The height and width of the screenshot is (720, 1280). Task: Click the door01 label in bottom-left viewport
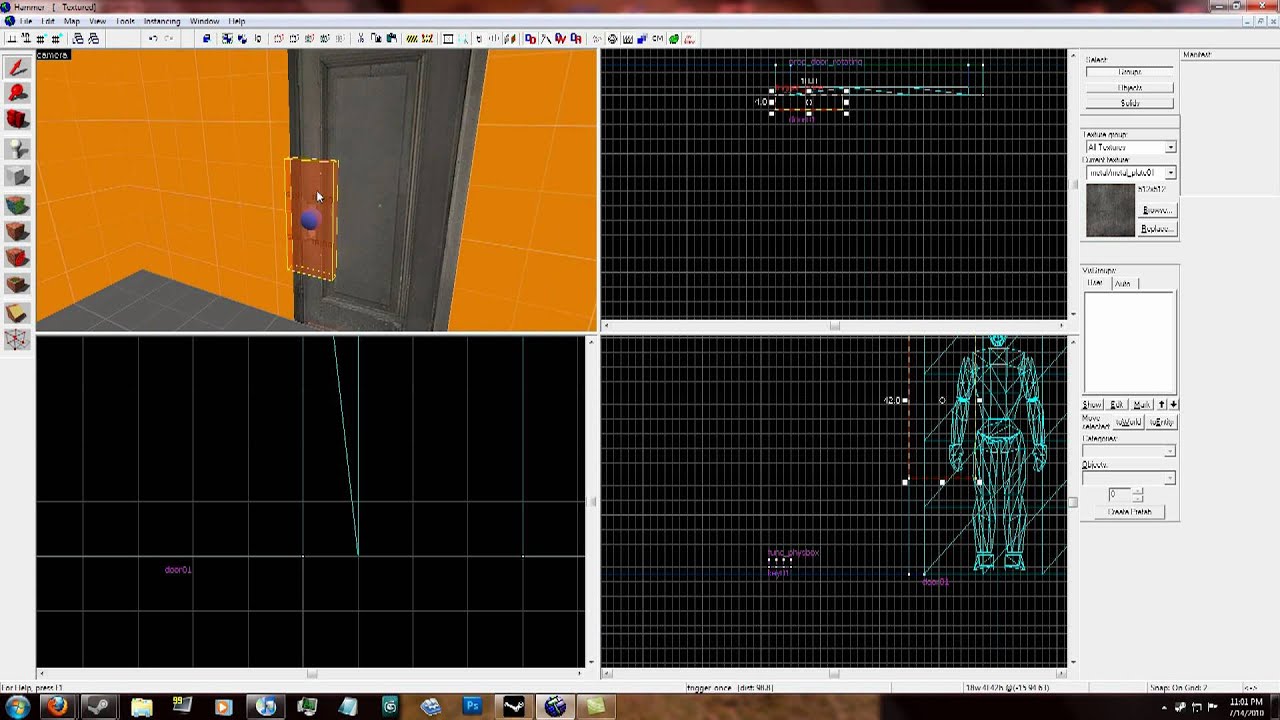click(178, 569)
